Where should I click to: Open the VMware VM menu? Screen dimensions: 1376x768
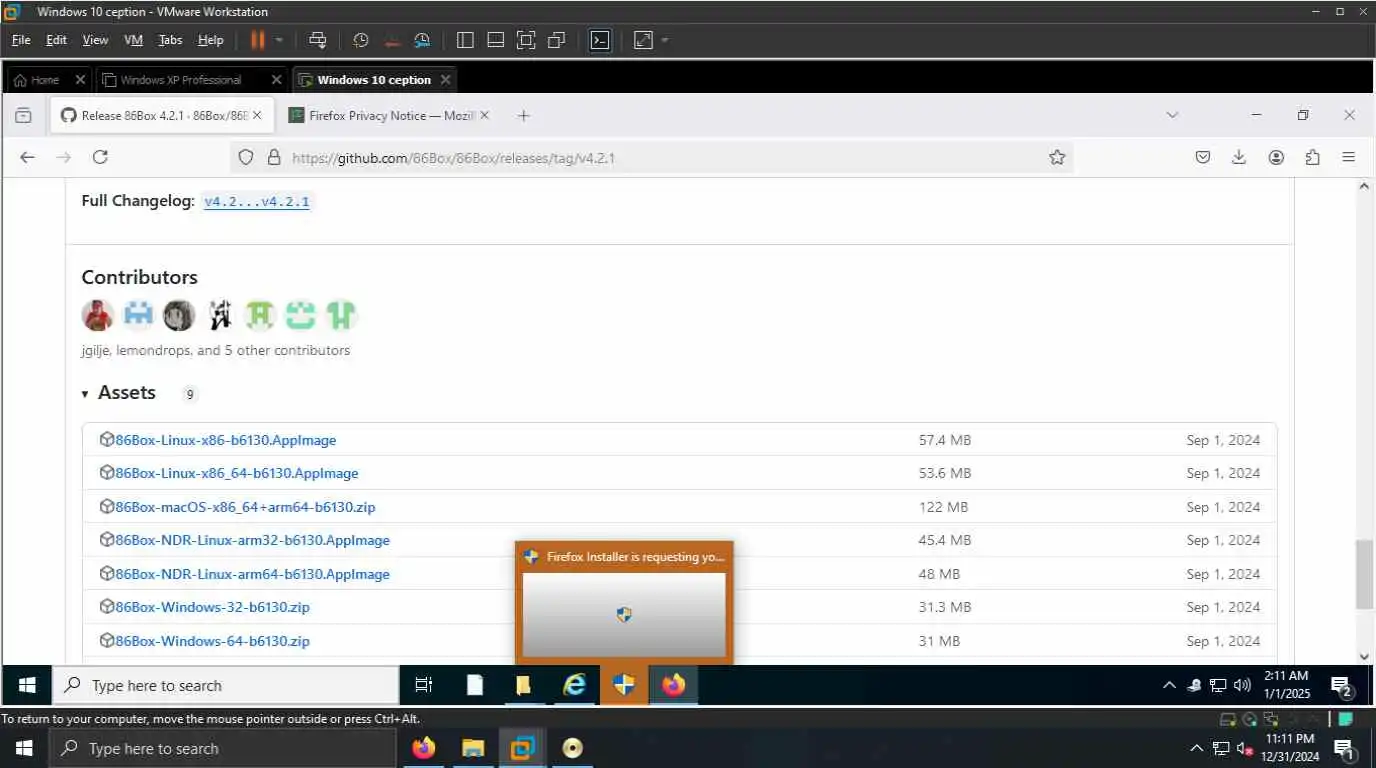[x=134, y=40]
